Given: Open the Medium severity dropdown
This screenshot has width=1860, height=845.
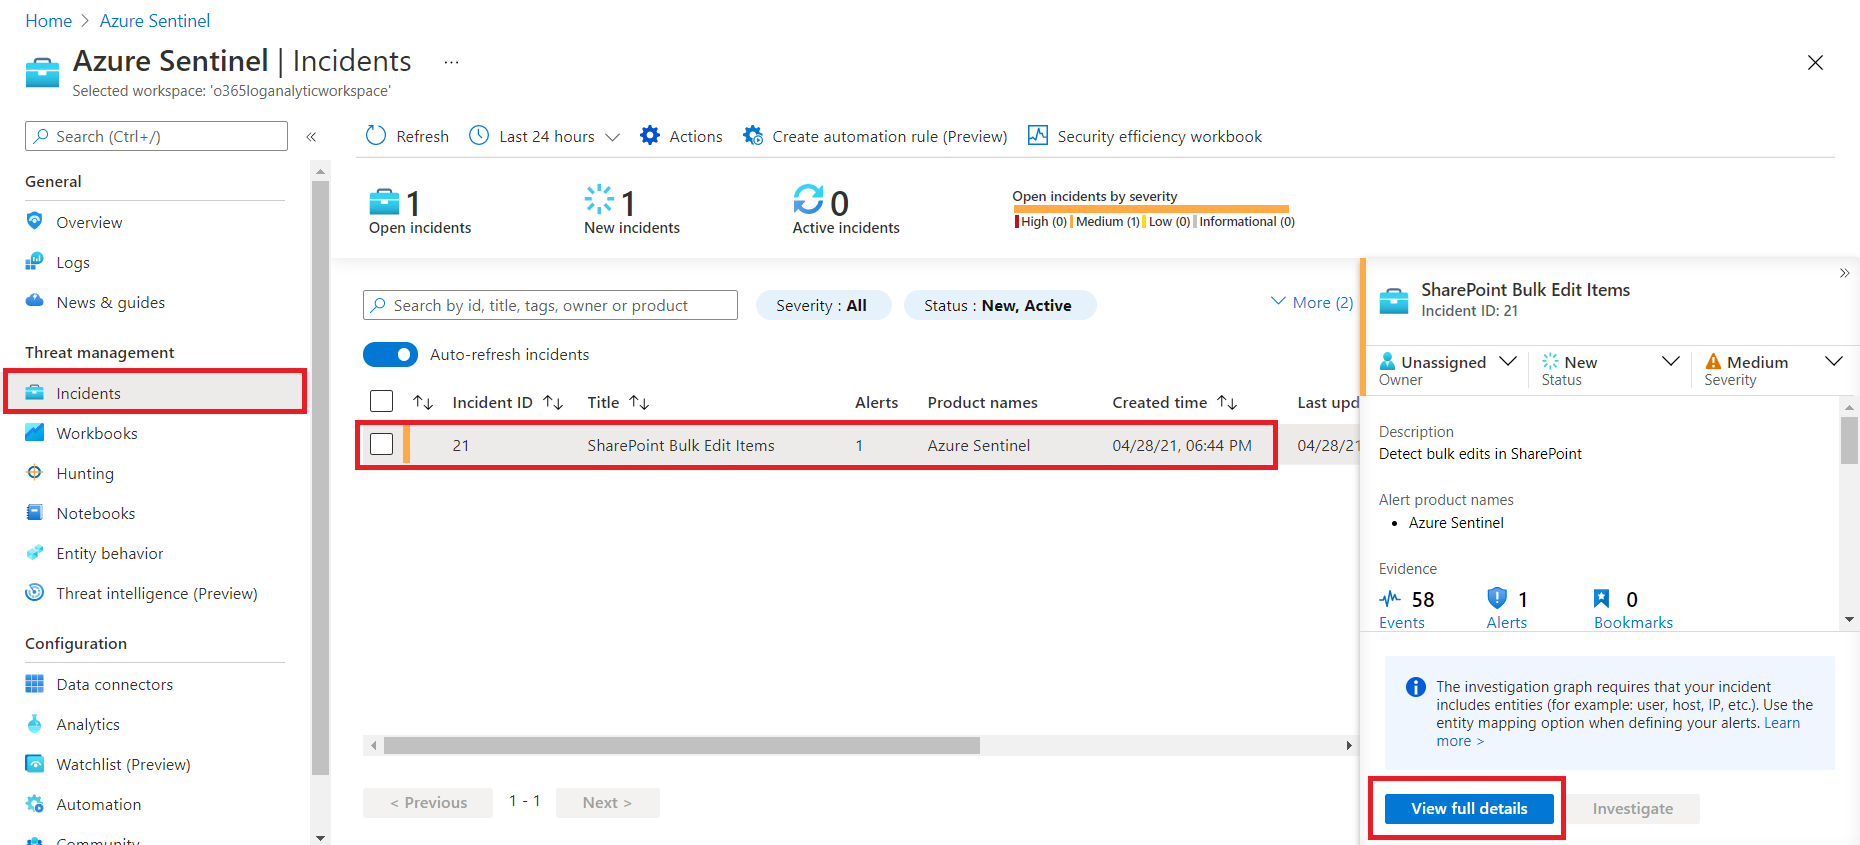Looking at the screenshot, I should pos(1833,362).
